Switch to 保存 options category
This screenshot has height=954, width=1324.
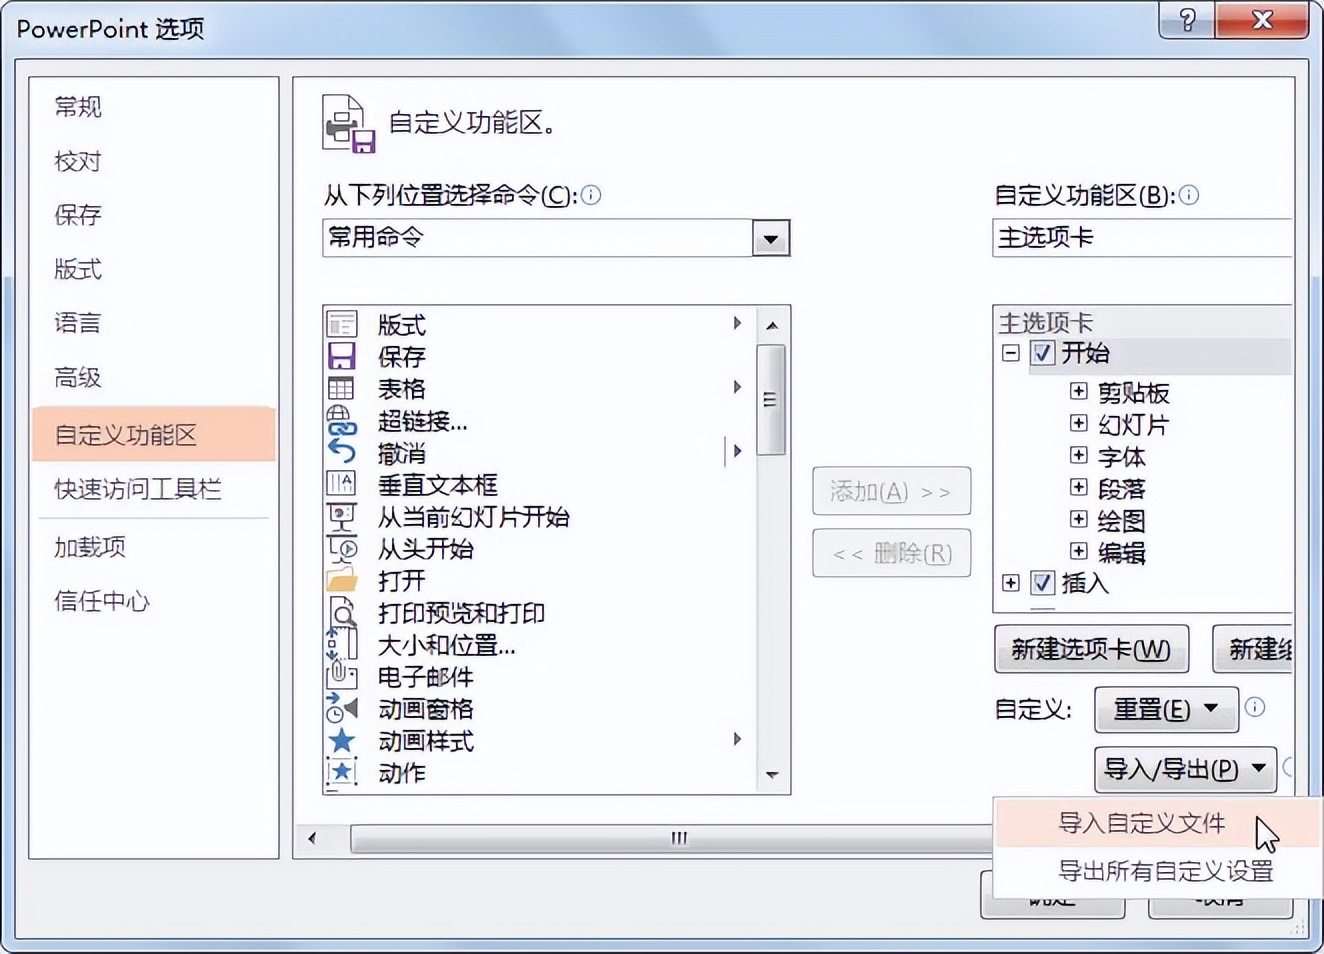[x=153, y=215]
